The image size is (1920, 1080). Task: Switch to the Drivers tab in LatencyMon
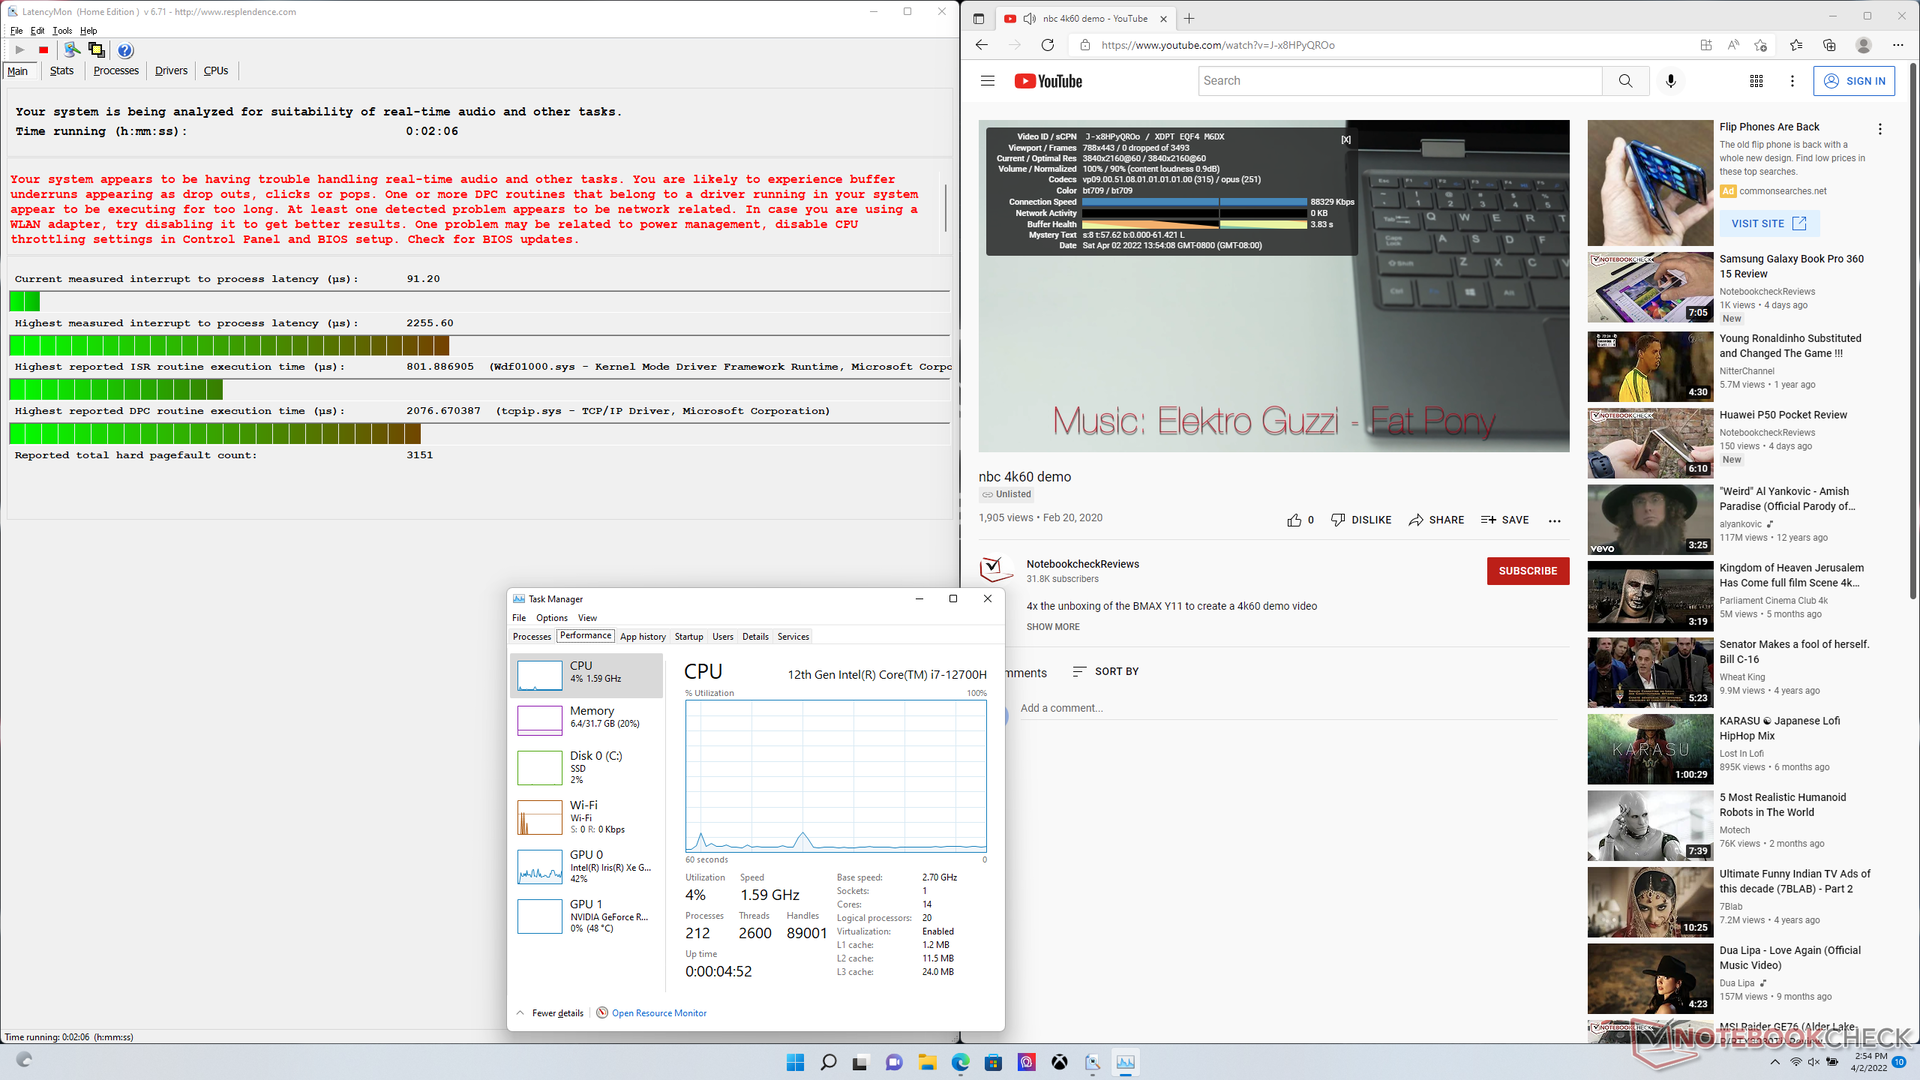coord(171,71)
